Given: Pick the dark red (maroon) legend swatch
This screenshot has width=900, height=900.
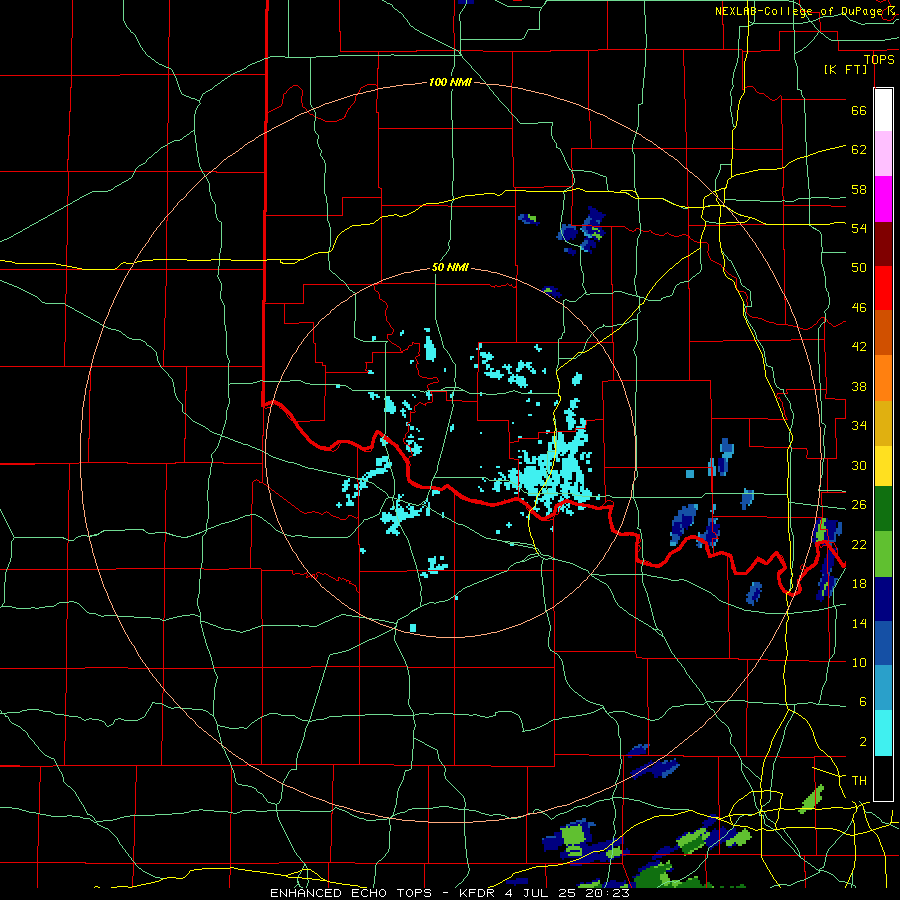Looking at the screenshot, I should pos(883,244).
